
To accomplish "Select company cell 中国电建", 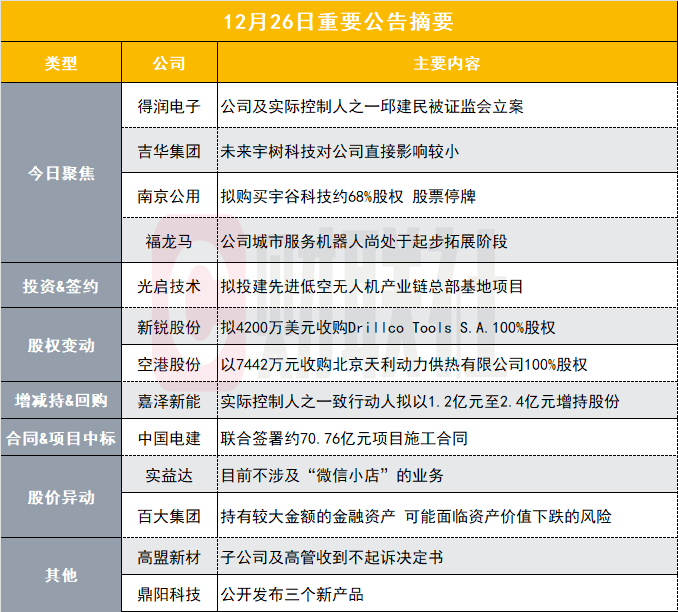I will pos(169,438).
